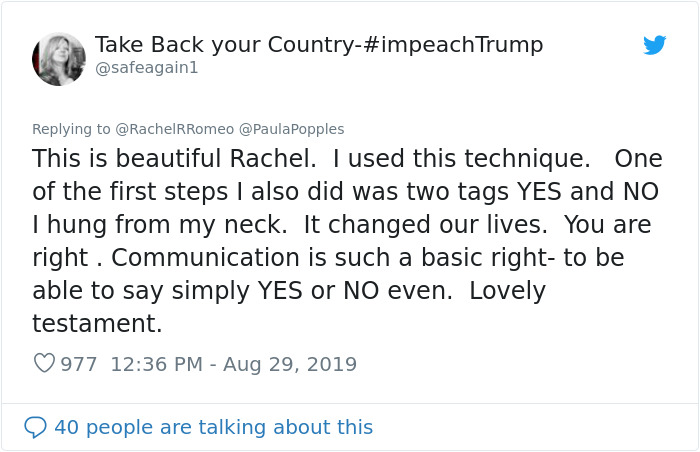Open the author's profile picture
Screen dimensions: 700x452
pyautogui.click(x=59, y=58)
